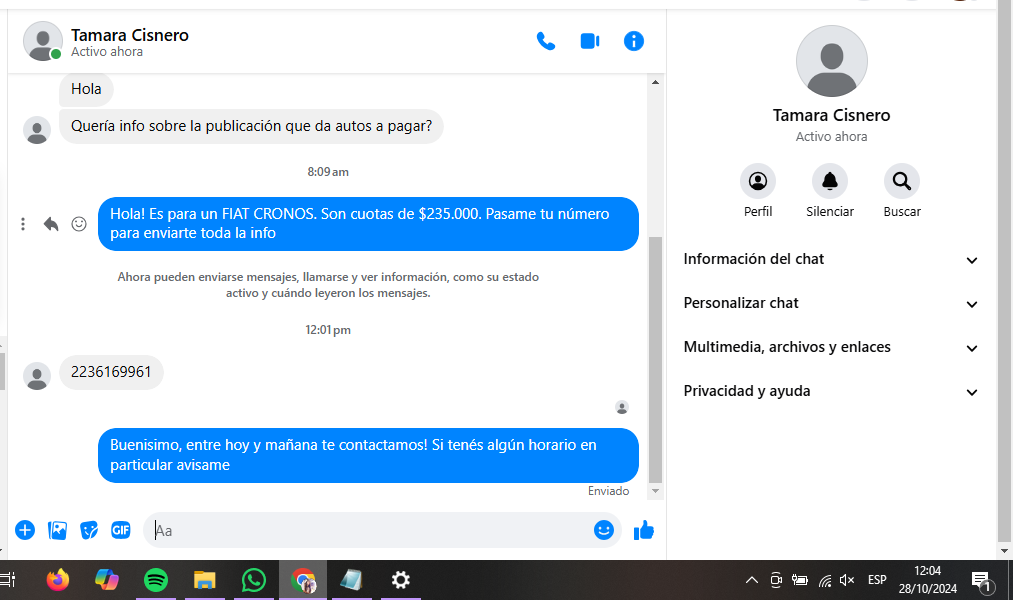The height and width of the screenshot is (600, 1013).
Task: Choose a sticker from sticker picker
Action: click(x=89, y=530)
